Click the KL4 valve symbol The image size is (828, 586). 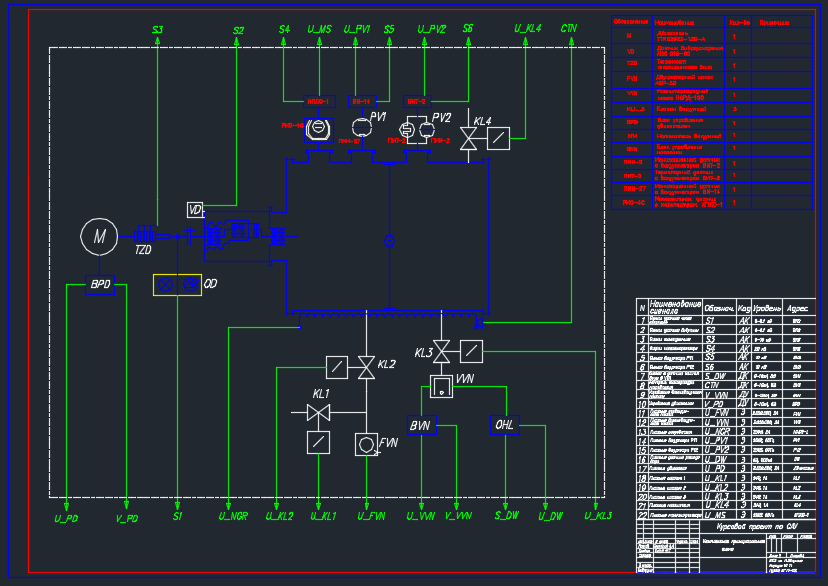pos(468,138)
